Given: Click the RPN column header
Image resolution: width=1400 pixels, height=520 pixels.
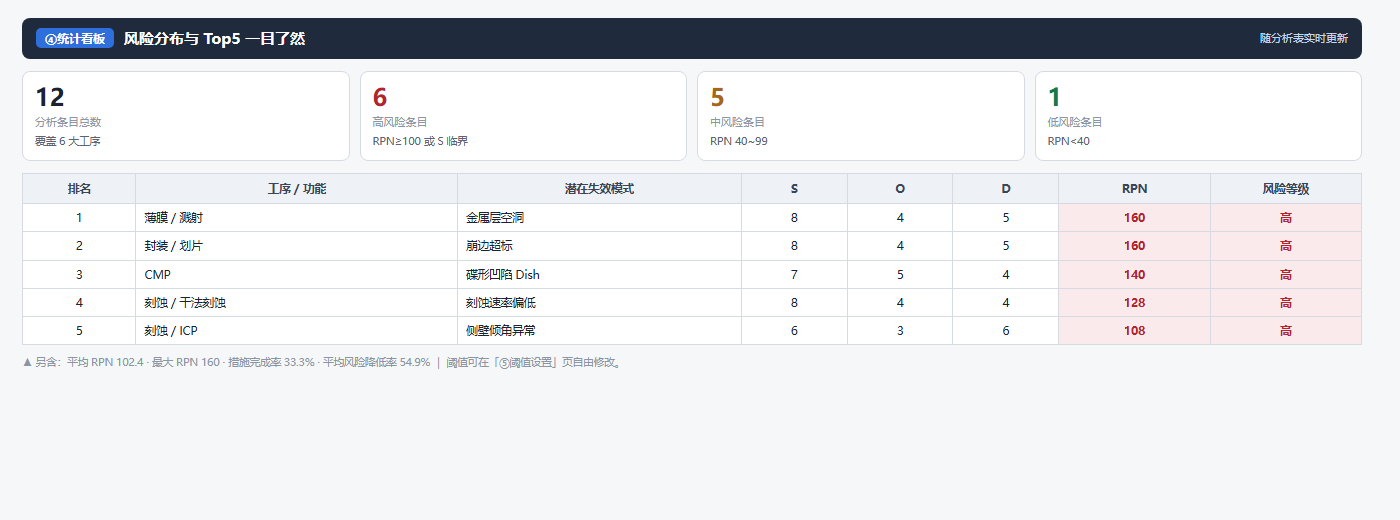Looking at the screenshot, I should click(x=1135, y=188).
